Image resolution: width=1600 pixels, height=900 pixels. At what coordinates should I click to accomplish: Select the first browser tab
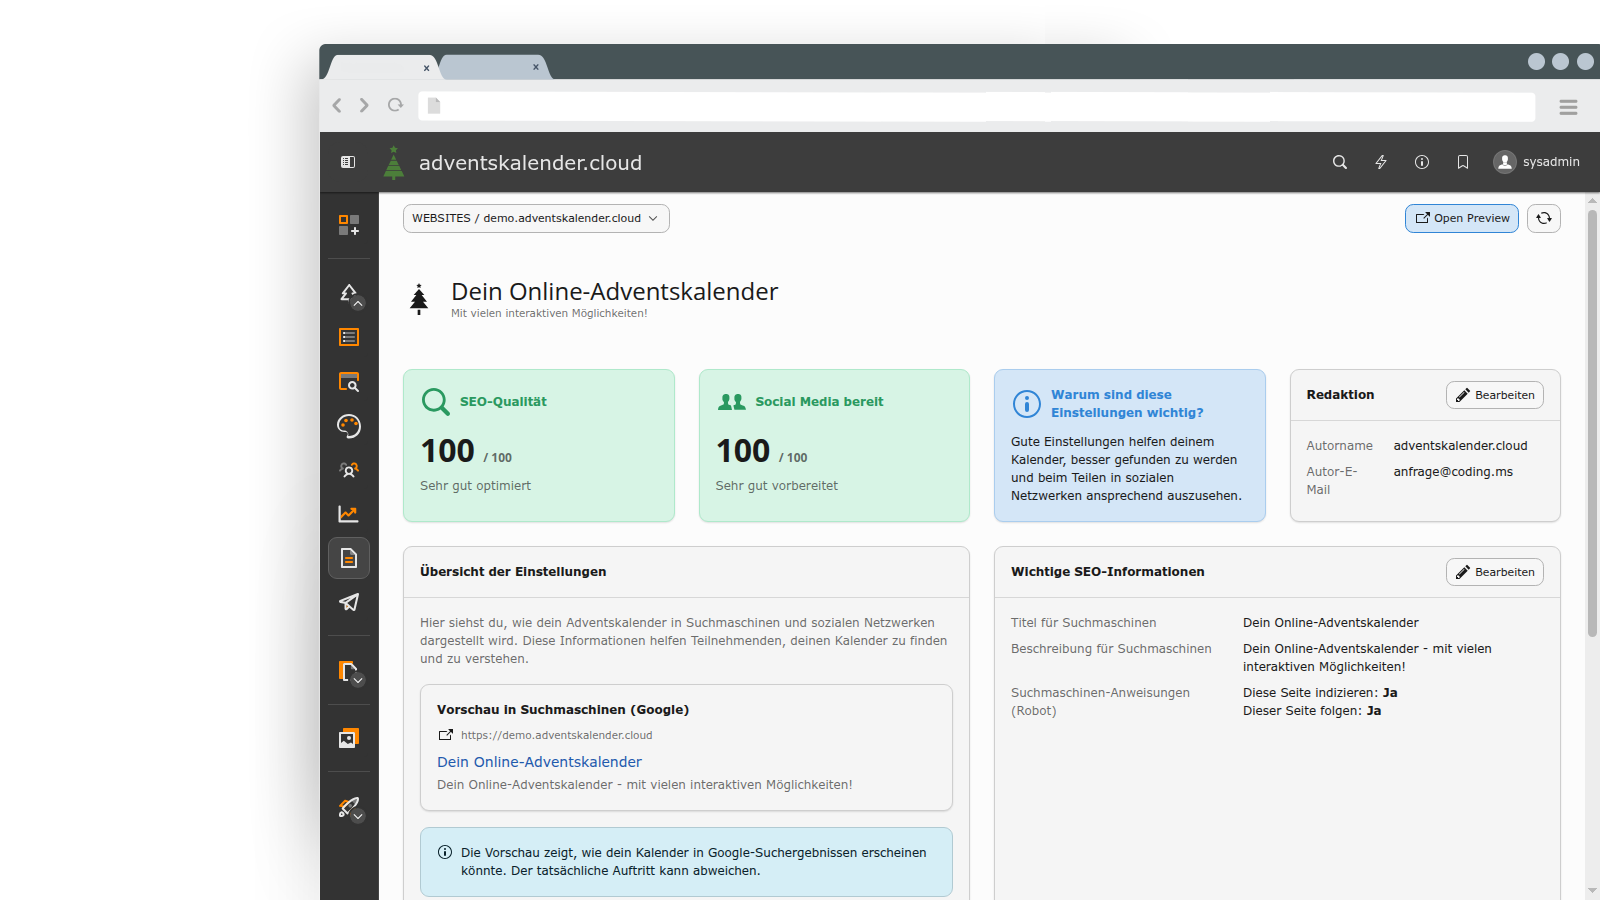(x=384, y=67)
